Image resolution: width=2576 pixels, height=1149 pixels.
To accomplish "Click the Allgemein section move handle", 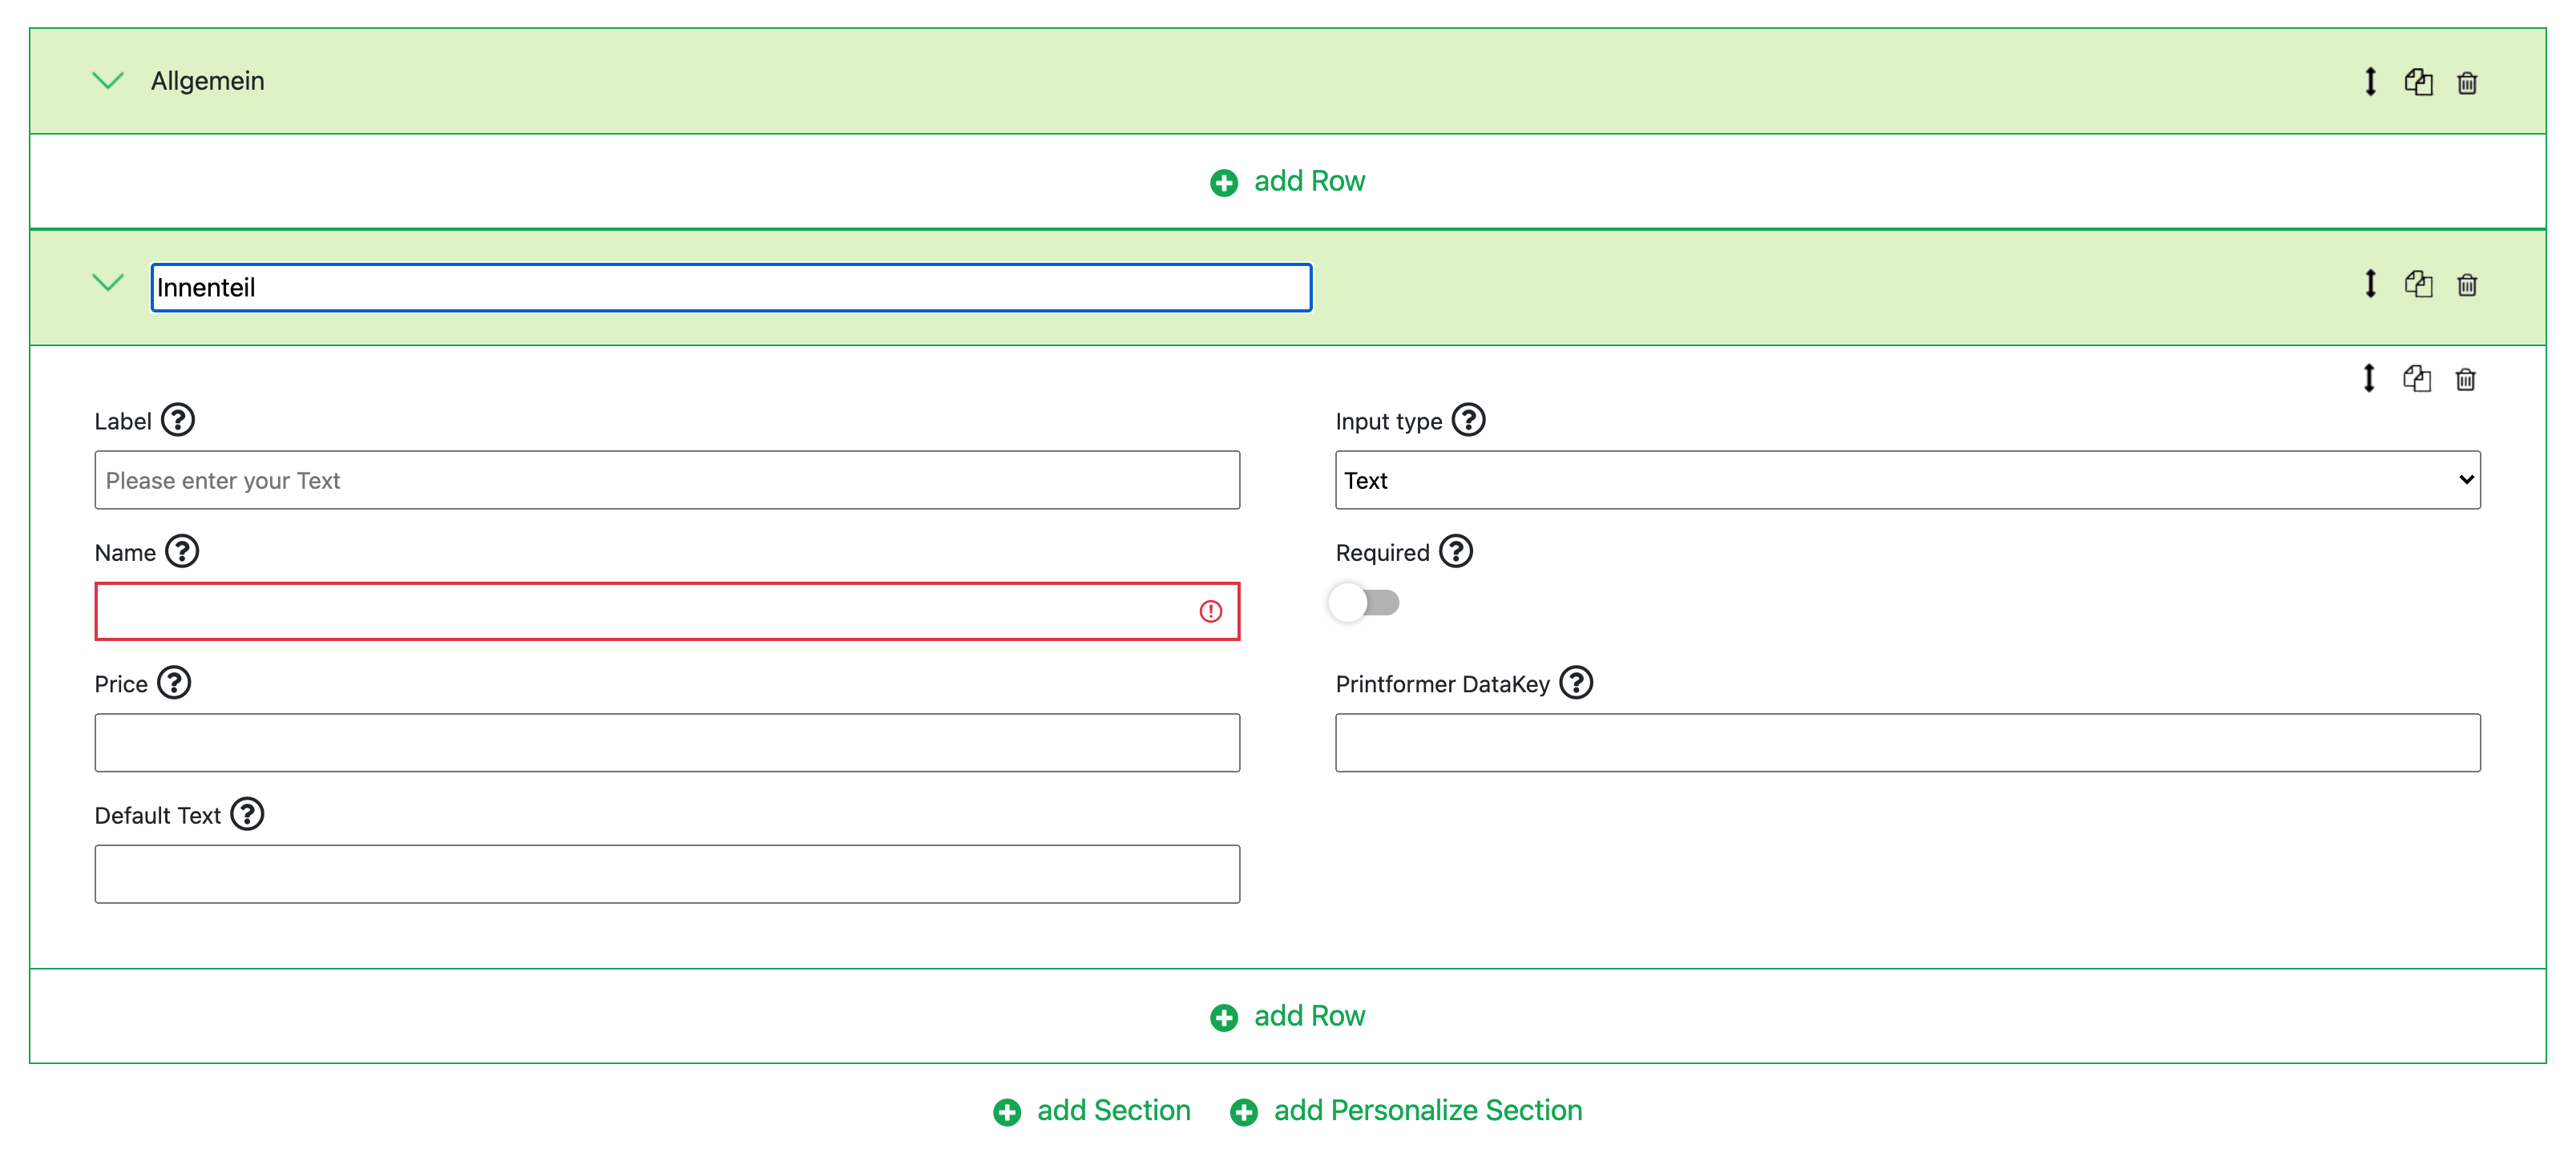I will click(x=2369, y=82).
